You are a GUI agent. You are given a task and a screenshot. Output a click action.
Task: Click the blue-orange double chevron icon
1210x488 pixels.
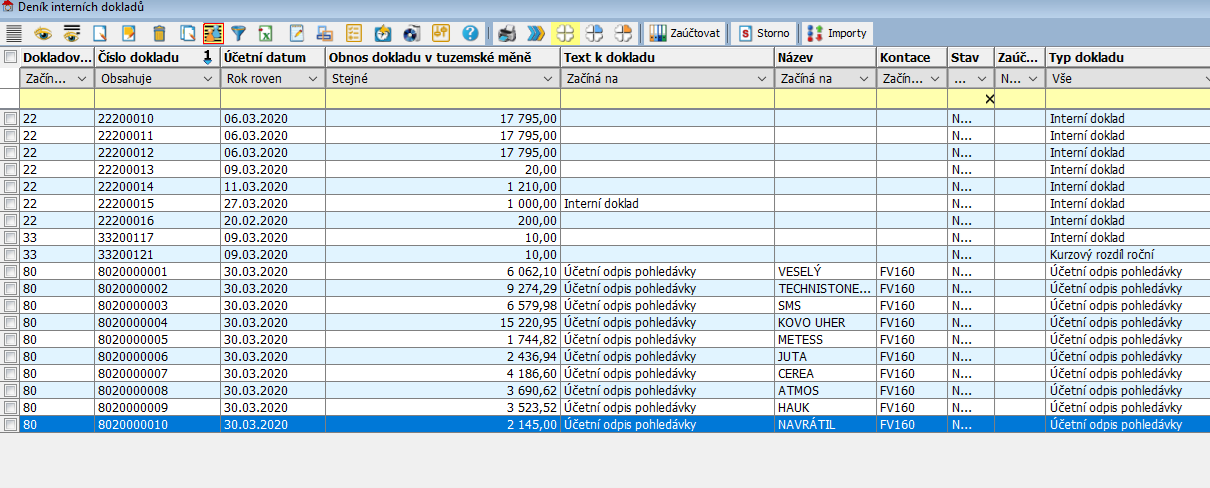(536, 33)
